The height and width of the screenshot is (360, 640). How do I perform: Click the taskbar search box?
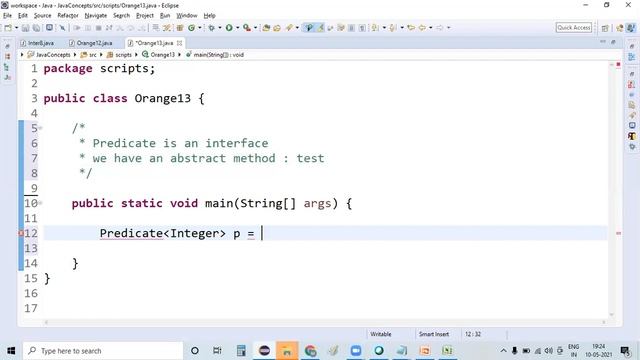103,351
